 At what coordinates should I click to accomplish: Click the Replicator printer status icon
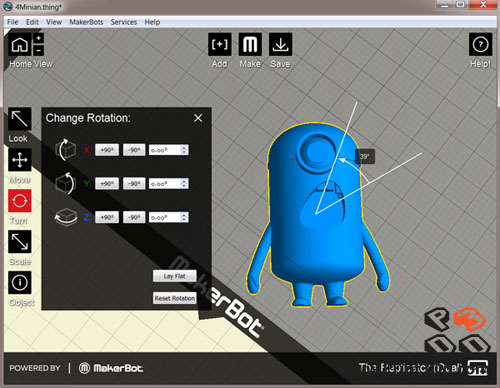coord(477,368)
